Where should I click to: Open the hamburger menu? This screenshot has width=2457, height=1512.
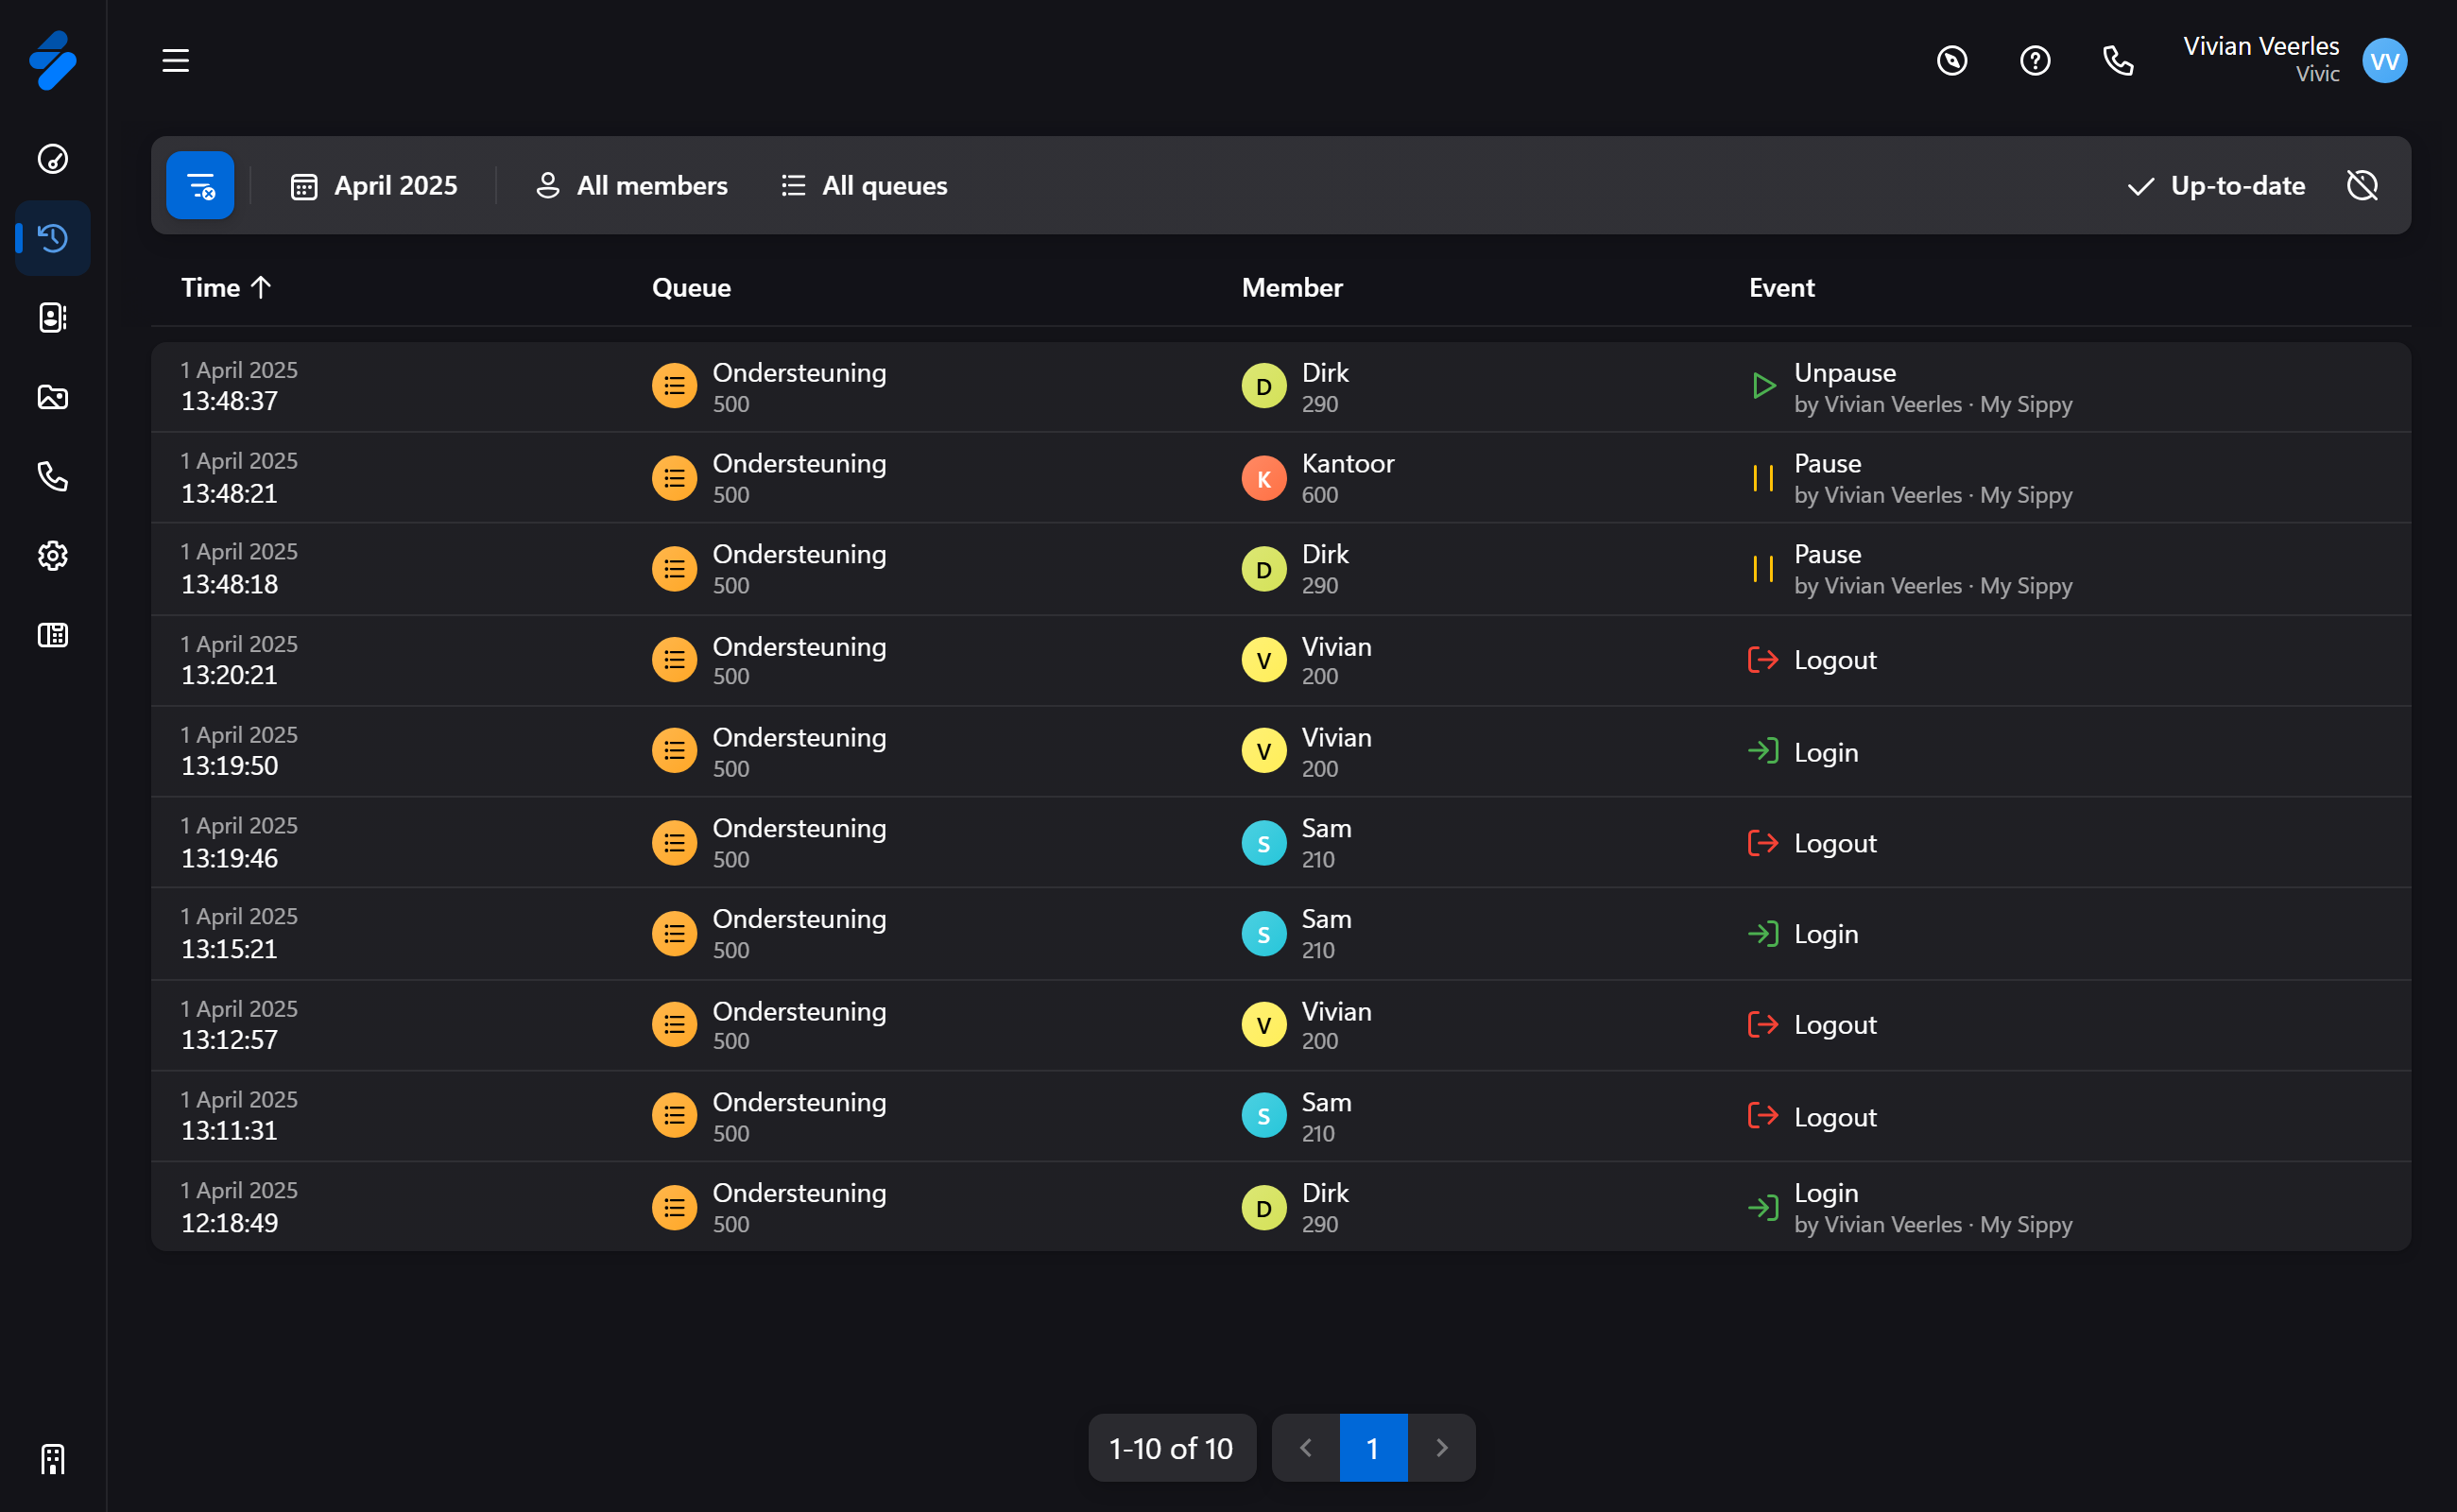pos(176,61)
